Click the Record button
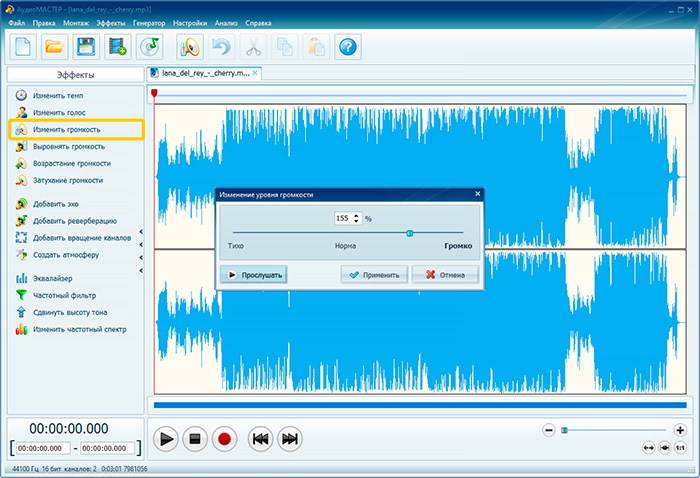The image size is (700, 478). [x=224, y=439]
